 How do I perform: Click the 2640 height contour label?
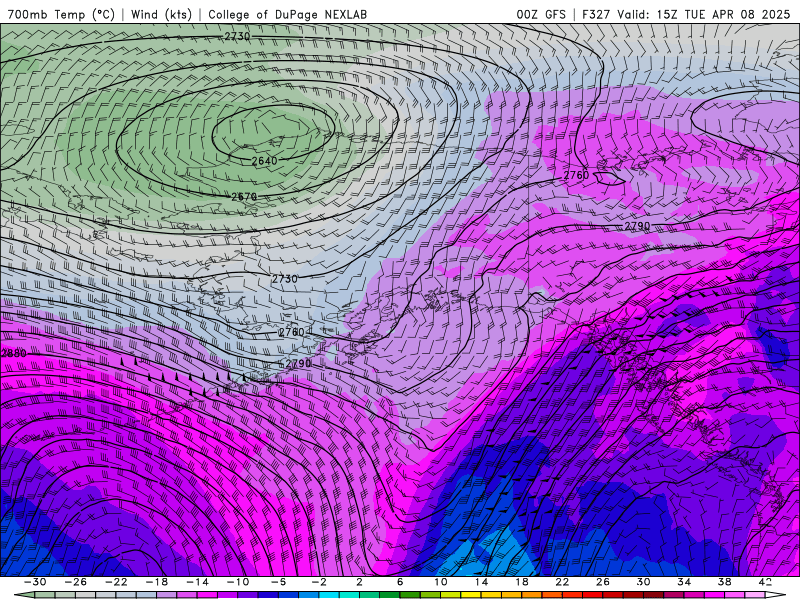click(264, 161)
